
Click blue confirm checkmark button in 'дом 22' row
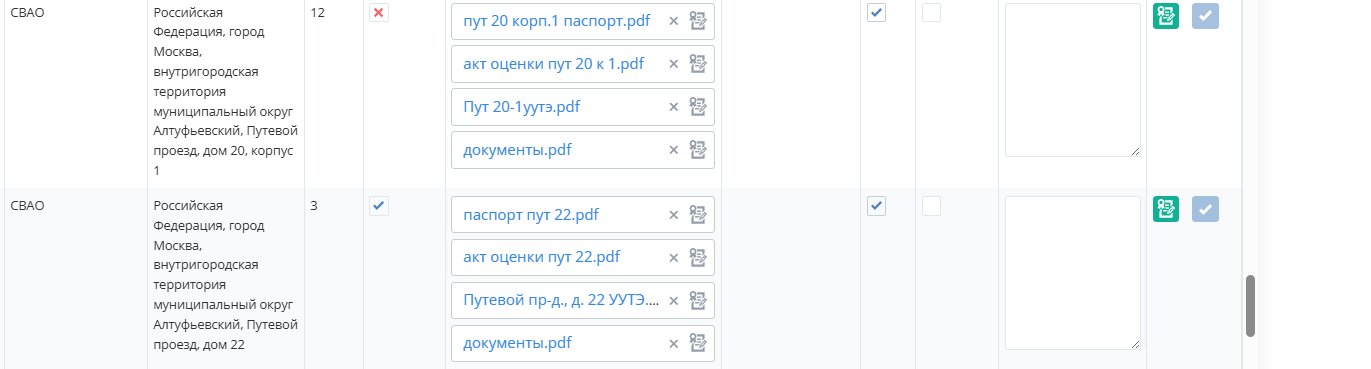(1205, 209)
